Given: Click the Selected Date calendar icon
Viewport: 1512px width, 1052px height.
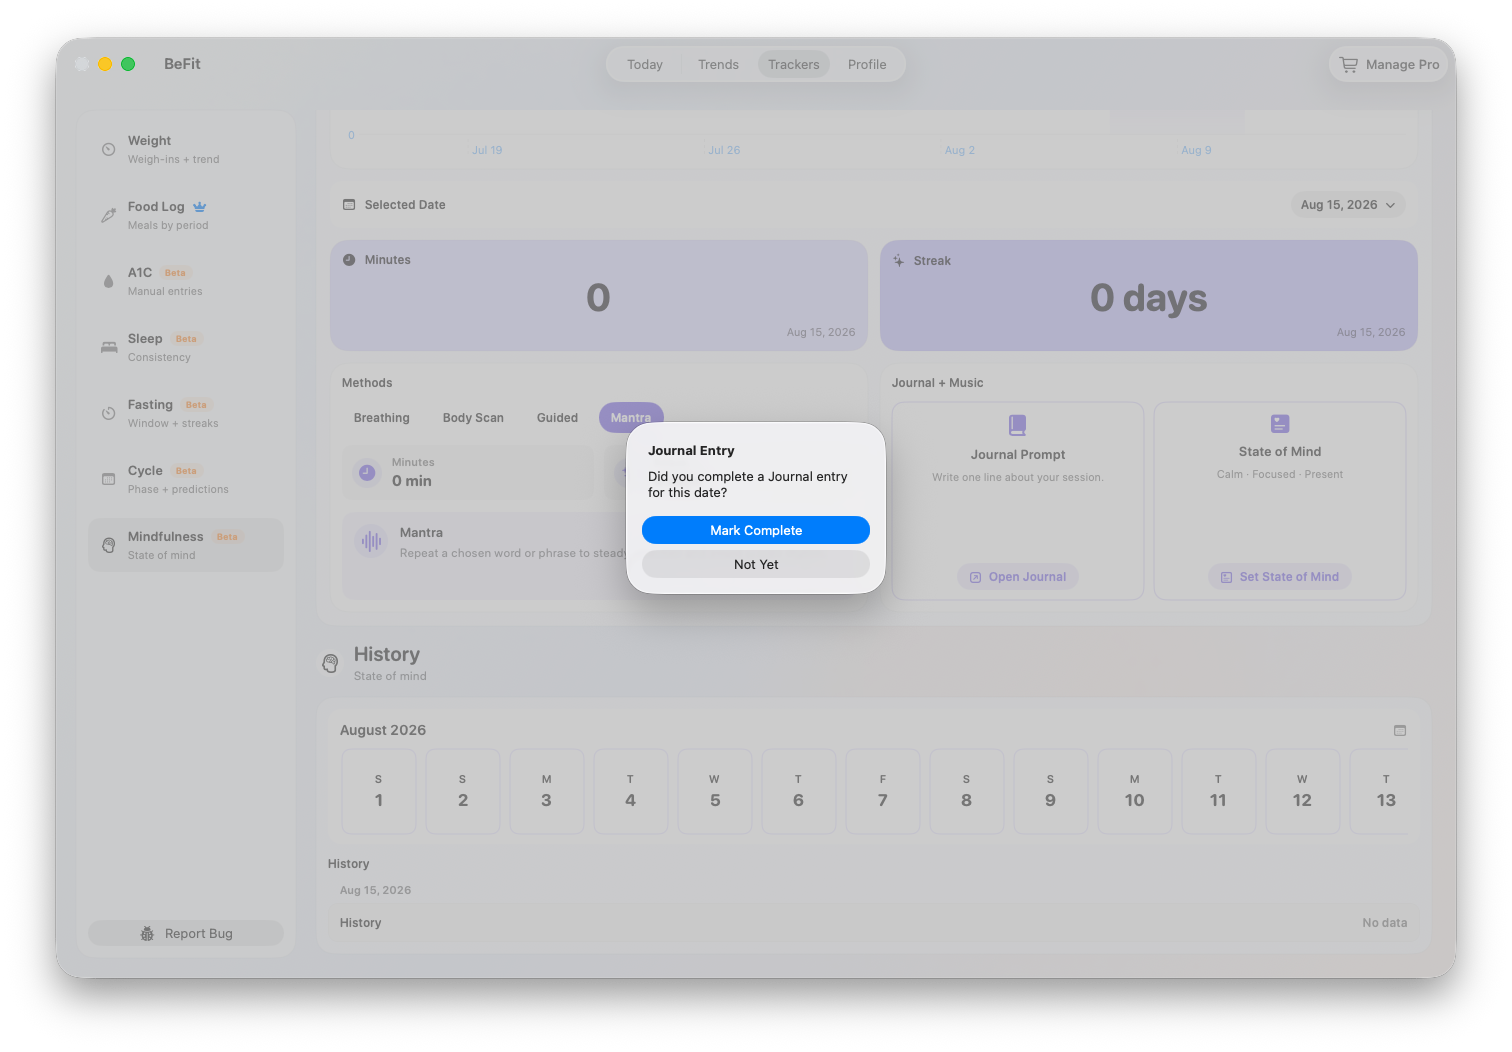Looking at the screenshot, I should (x=349, y=205).
